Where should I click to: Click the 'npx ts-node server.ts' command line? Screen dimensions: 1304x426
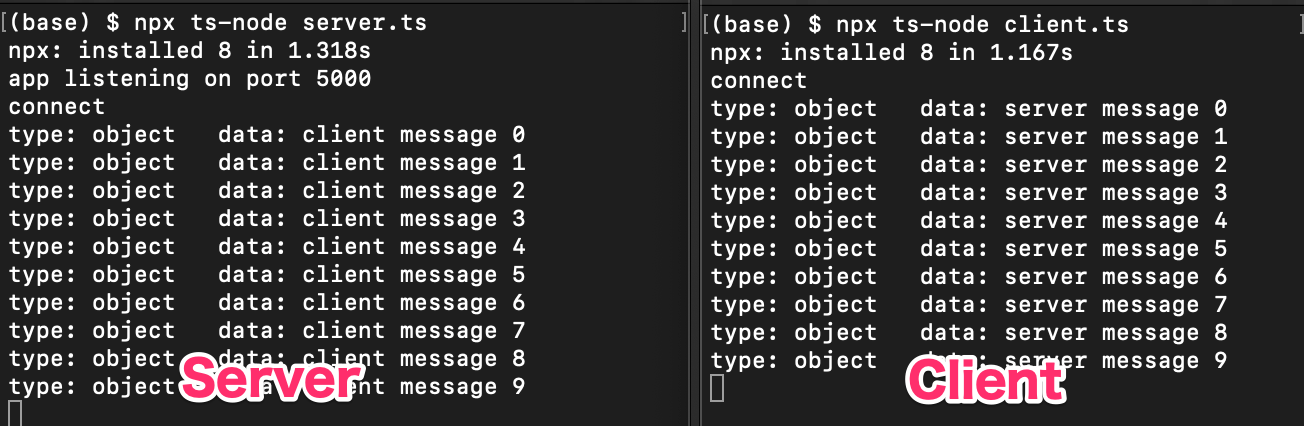218,22
